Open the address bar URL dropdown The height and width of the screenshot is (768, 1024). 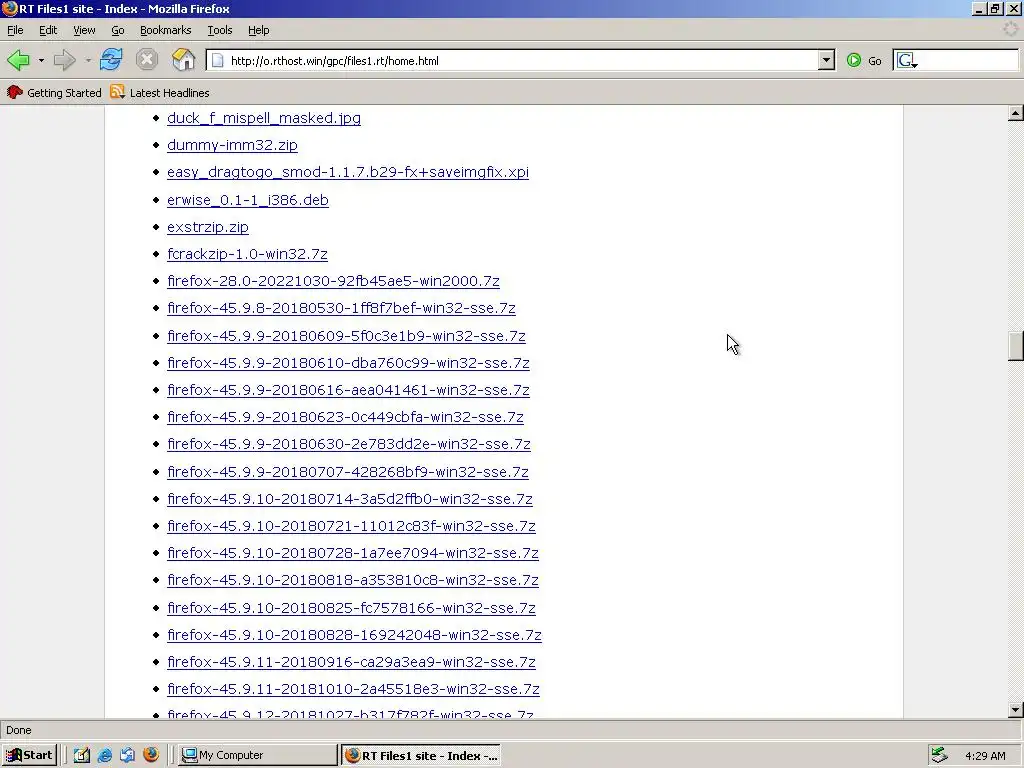[826, 61]
